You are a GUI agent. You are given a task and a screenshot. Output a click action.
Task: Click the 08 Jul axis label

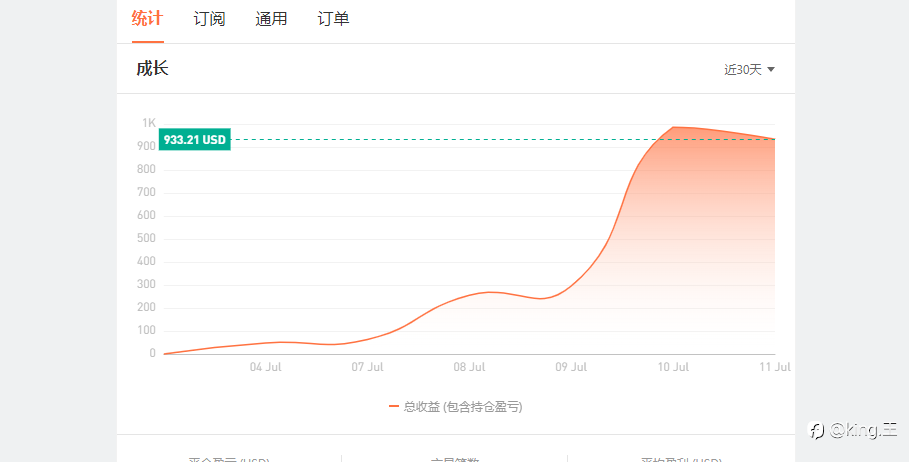point(469,367)
